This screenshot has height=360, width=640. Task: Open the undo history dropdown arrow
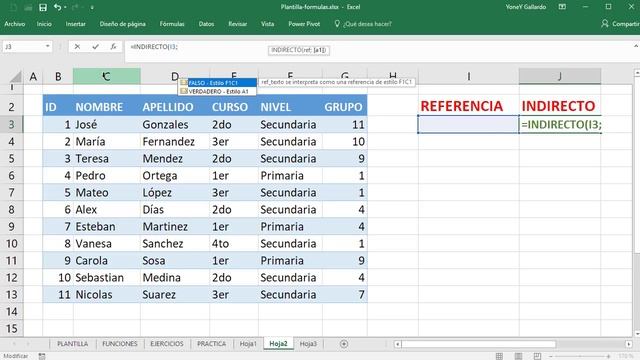click(65, 7)
